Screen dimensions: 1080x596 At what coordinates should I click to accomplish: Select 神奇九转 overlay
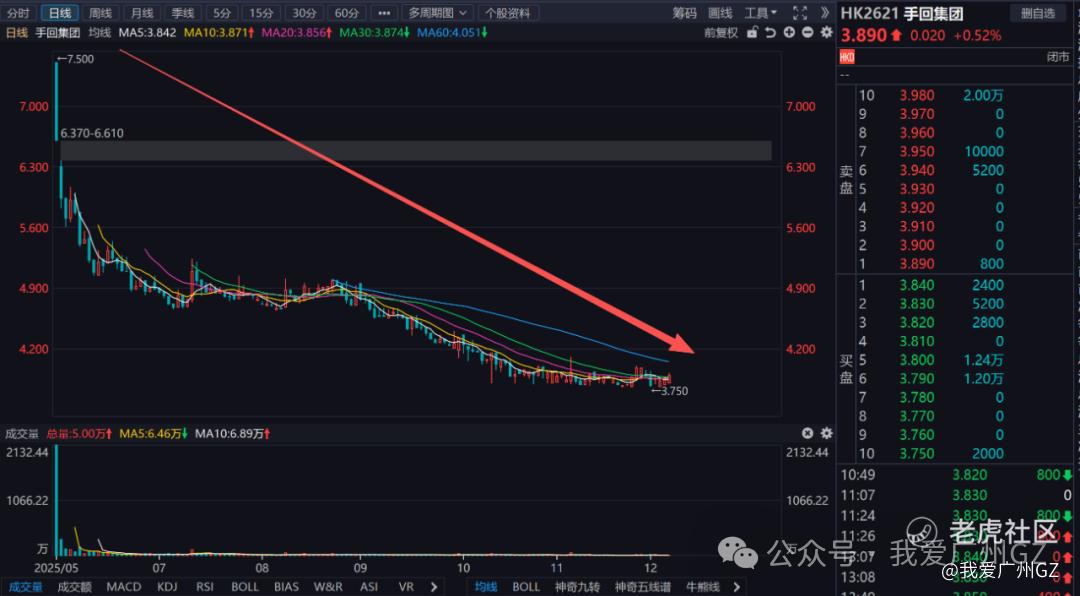pyautogui.click(x=577, y=587)
